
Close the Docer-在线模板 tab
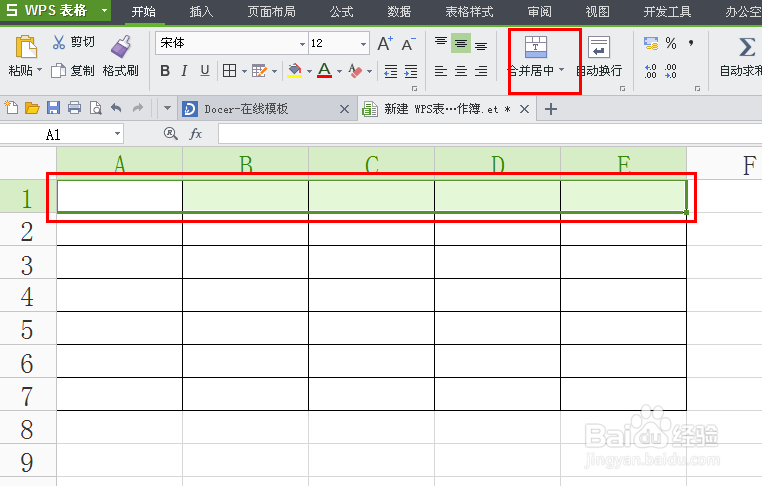pyautogui.click(x=344, y=109)
